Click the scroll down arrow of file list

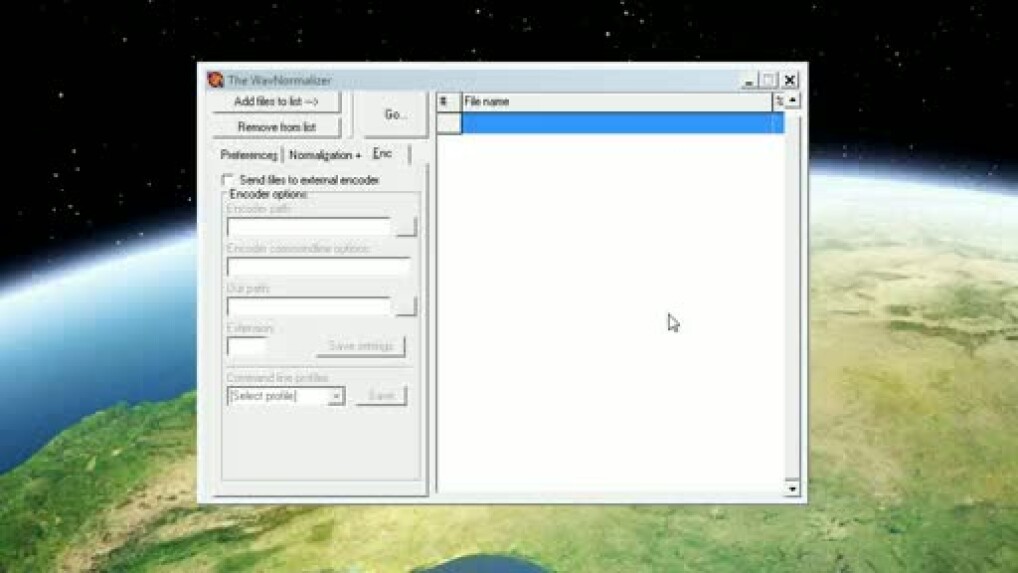793,488
